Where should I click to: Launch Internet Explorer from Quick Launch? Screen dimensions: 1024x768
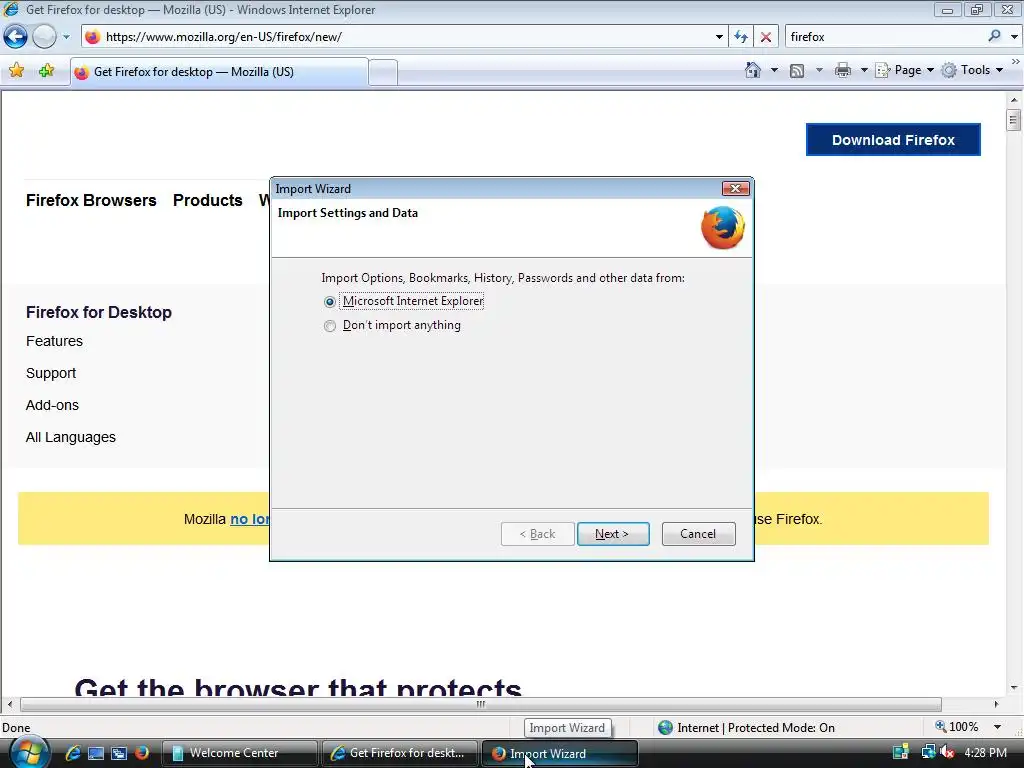73,753
